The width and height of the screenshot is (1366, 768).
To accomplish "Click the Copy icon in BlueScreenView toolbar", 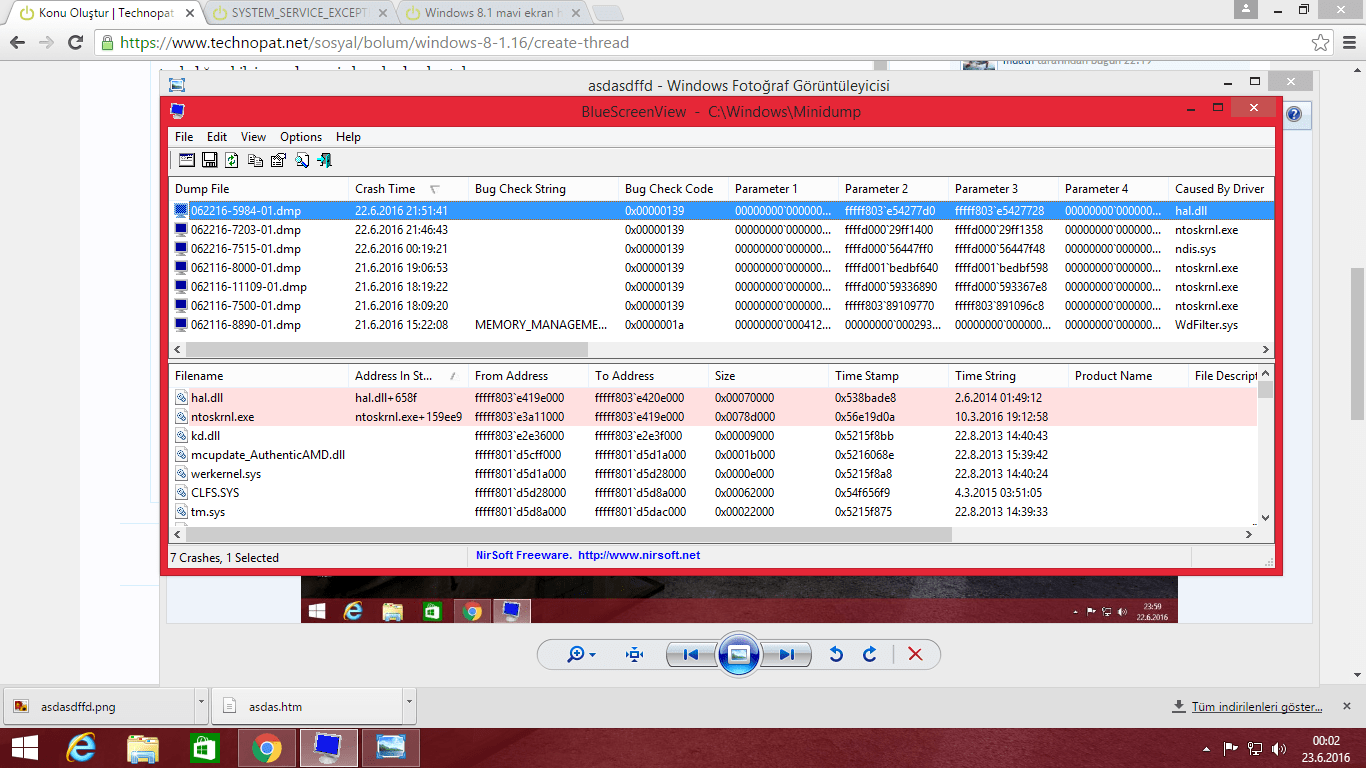I will tap(255, 160).
